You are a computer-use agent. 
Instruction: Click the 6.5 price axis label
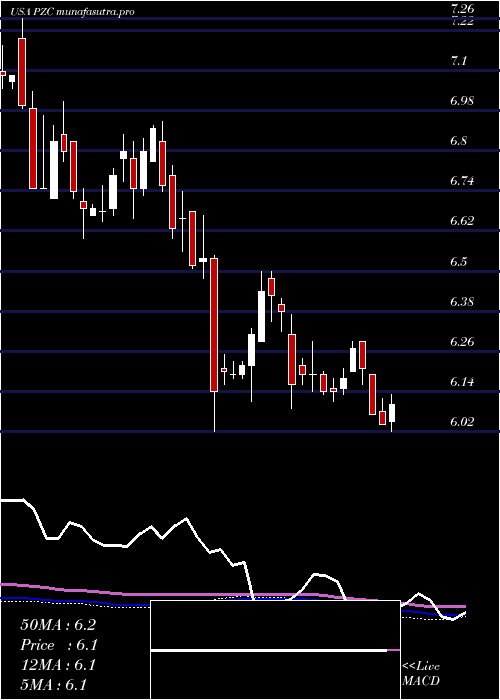click(458, 262)
